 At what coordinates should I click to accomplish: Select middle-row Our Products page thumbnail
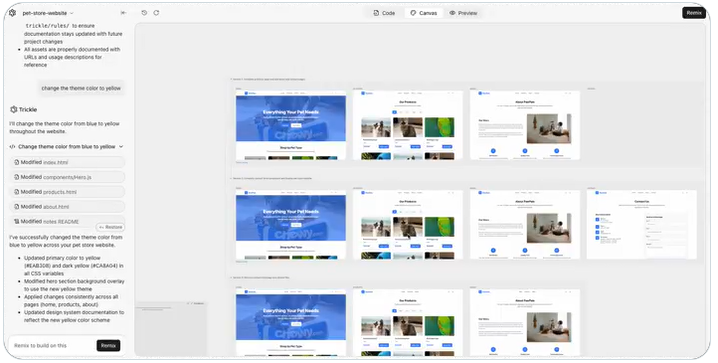click(408, 225)
